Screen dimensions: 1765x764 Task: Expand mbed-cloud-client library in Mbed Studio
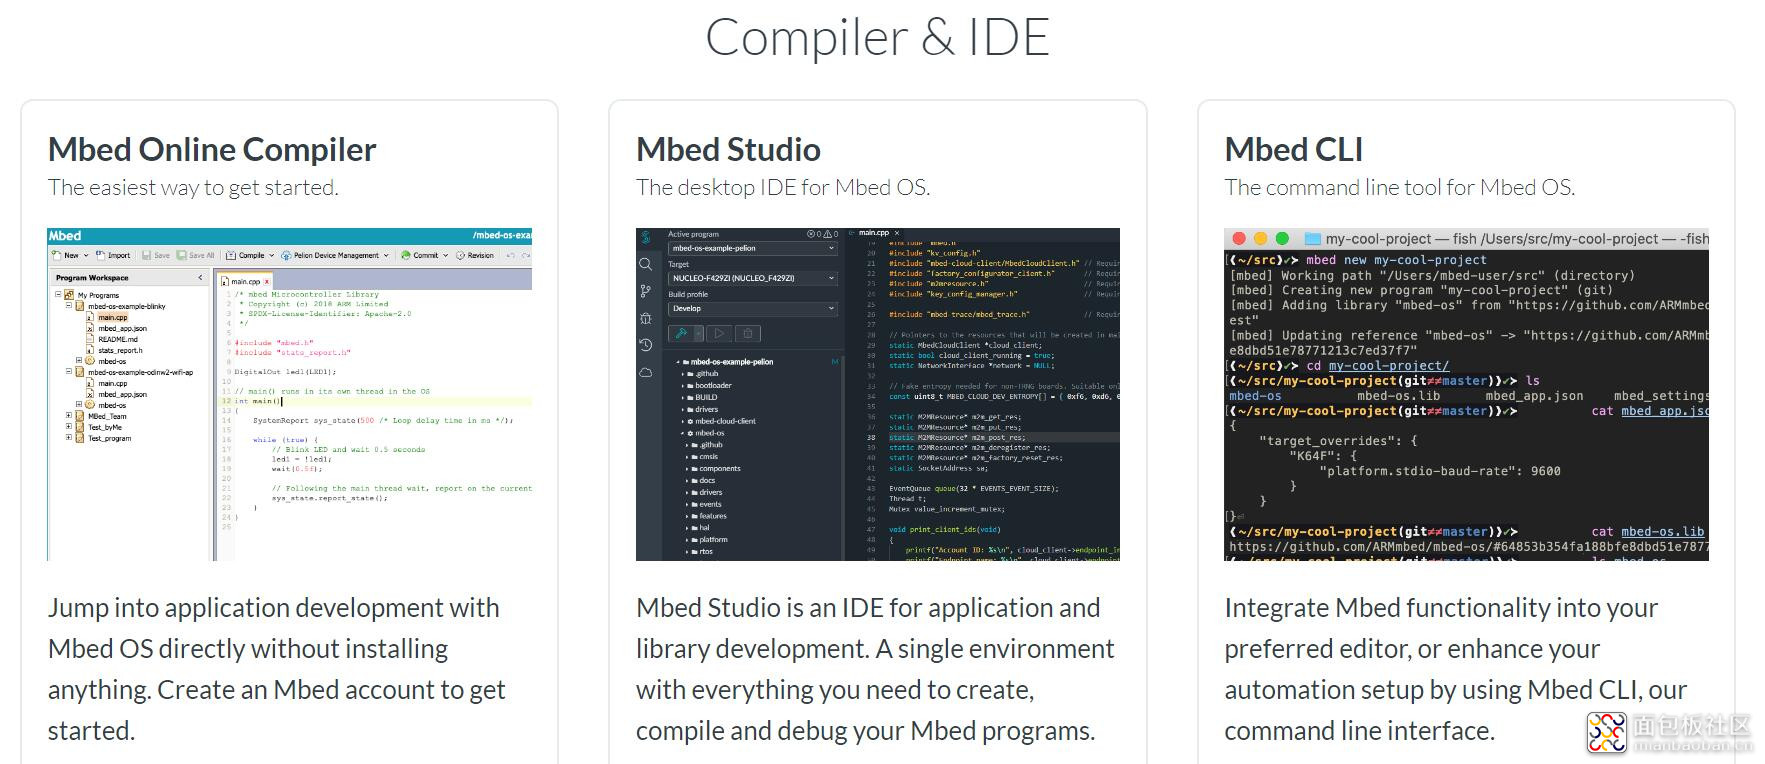pyautogui.click(x=683, y=421)
